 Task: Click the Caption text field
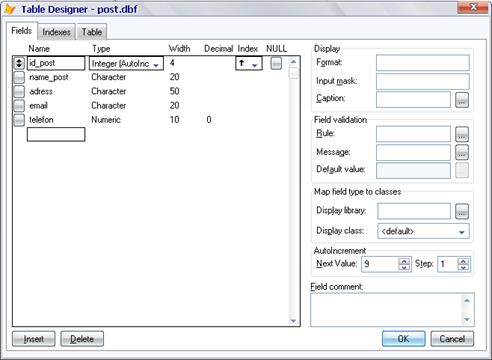coord(413,100)
